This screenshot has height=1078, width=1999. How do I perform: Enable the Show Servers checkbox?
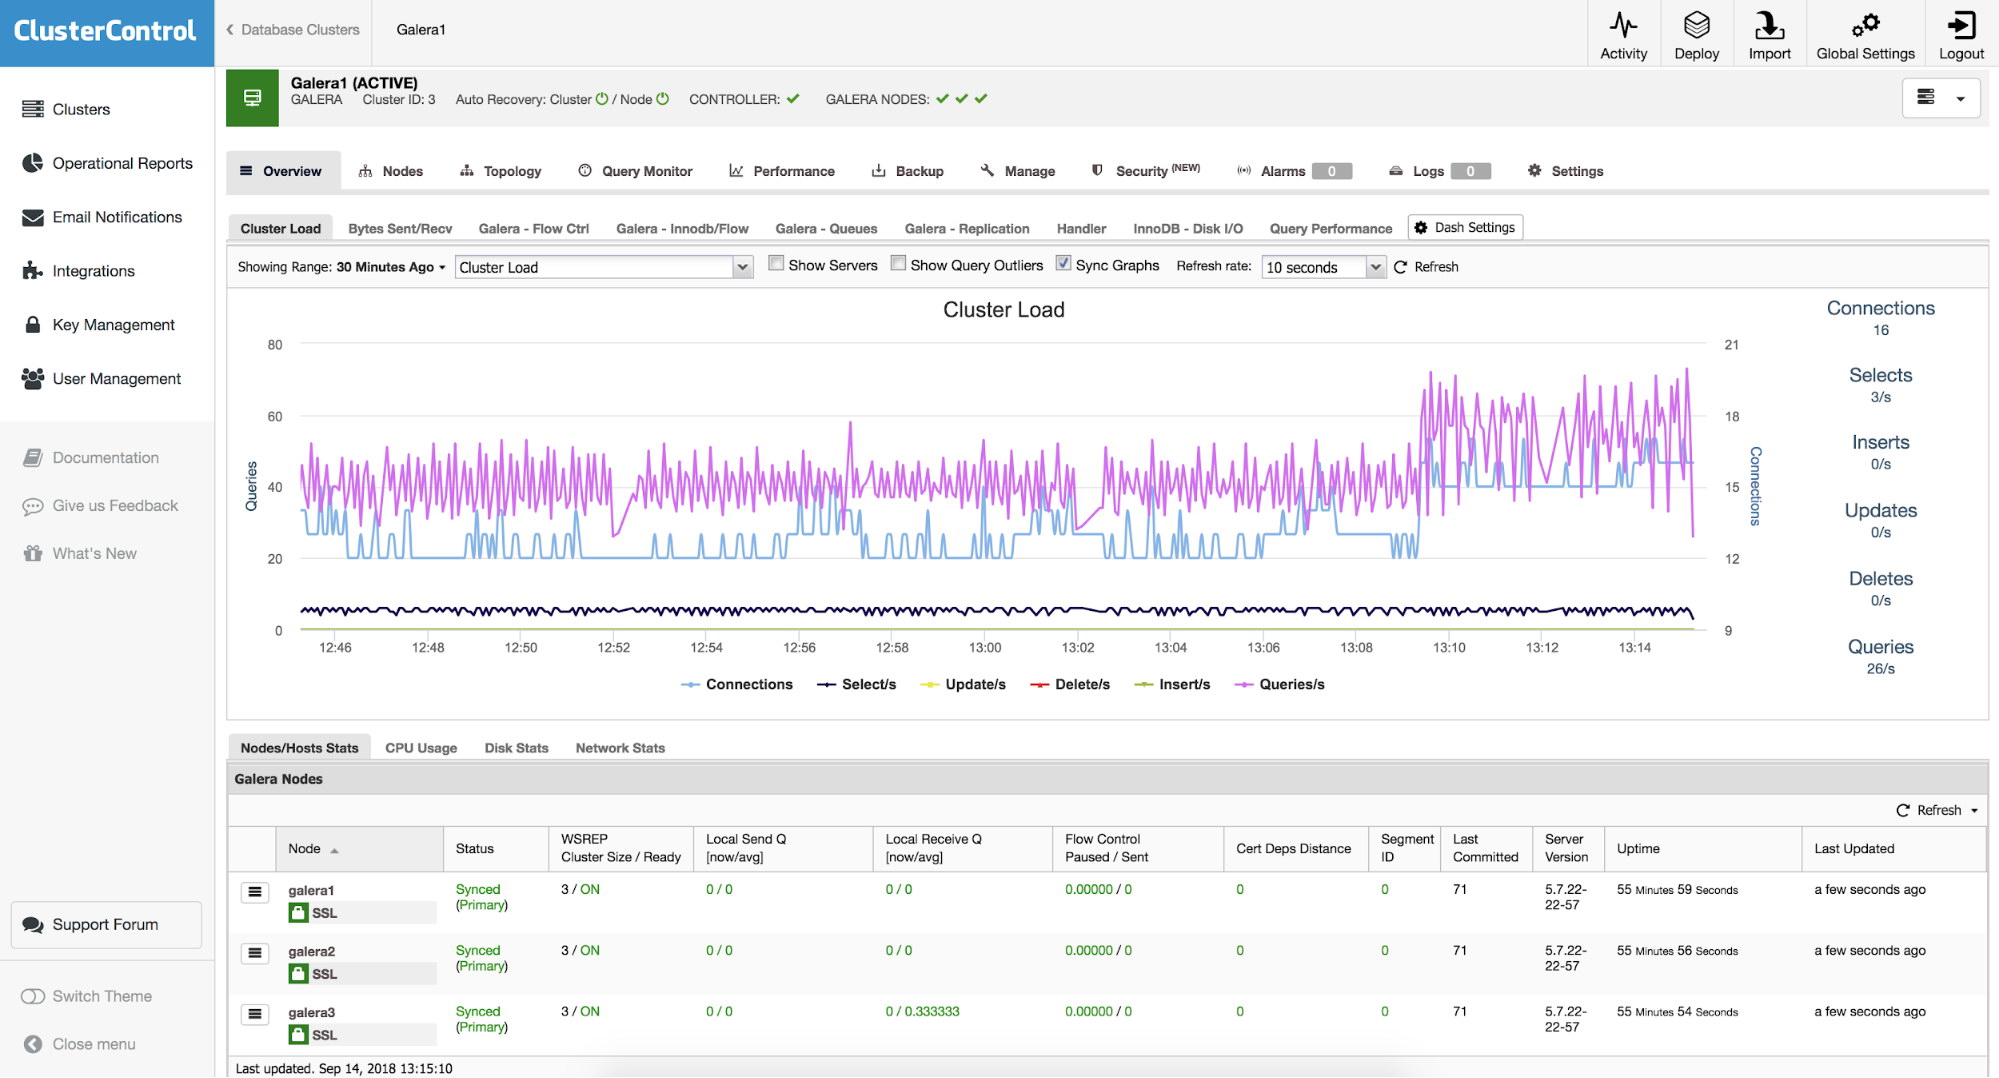coord(776,263)
